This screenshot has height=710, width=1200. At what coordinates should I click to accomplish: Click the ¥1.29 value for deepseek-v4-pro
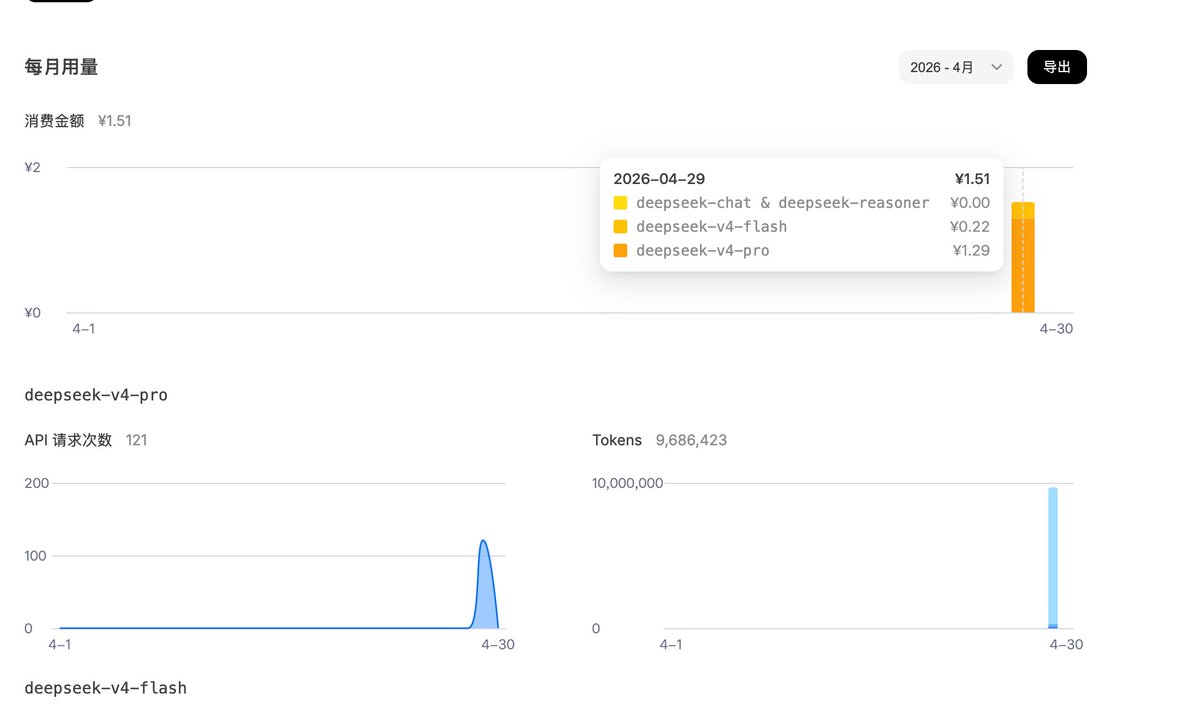(971, 251)
